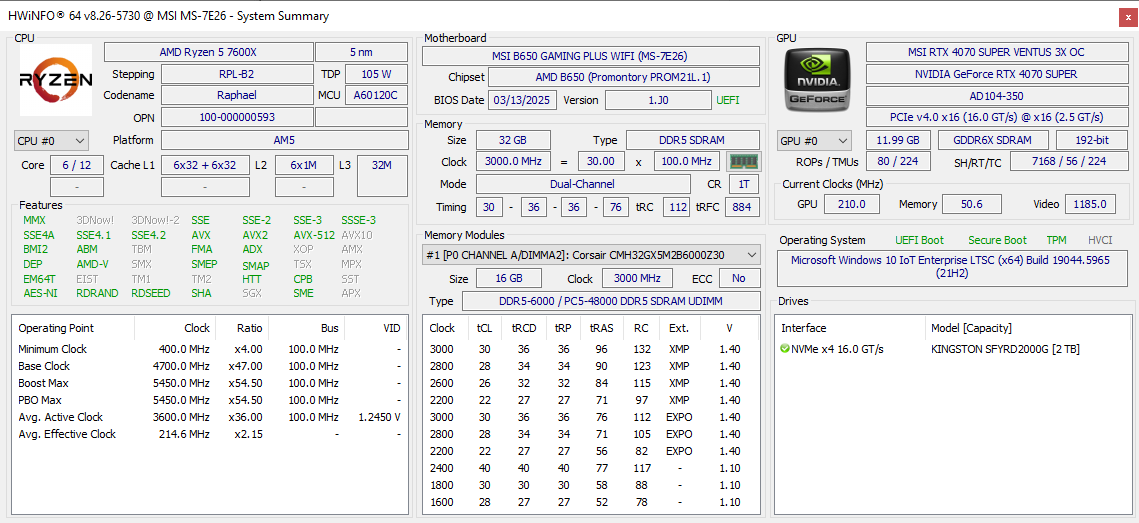Click the PCIe v4.0 x16 link field

(x=997, y=117)
